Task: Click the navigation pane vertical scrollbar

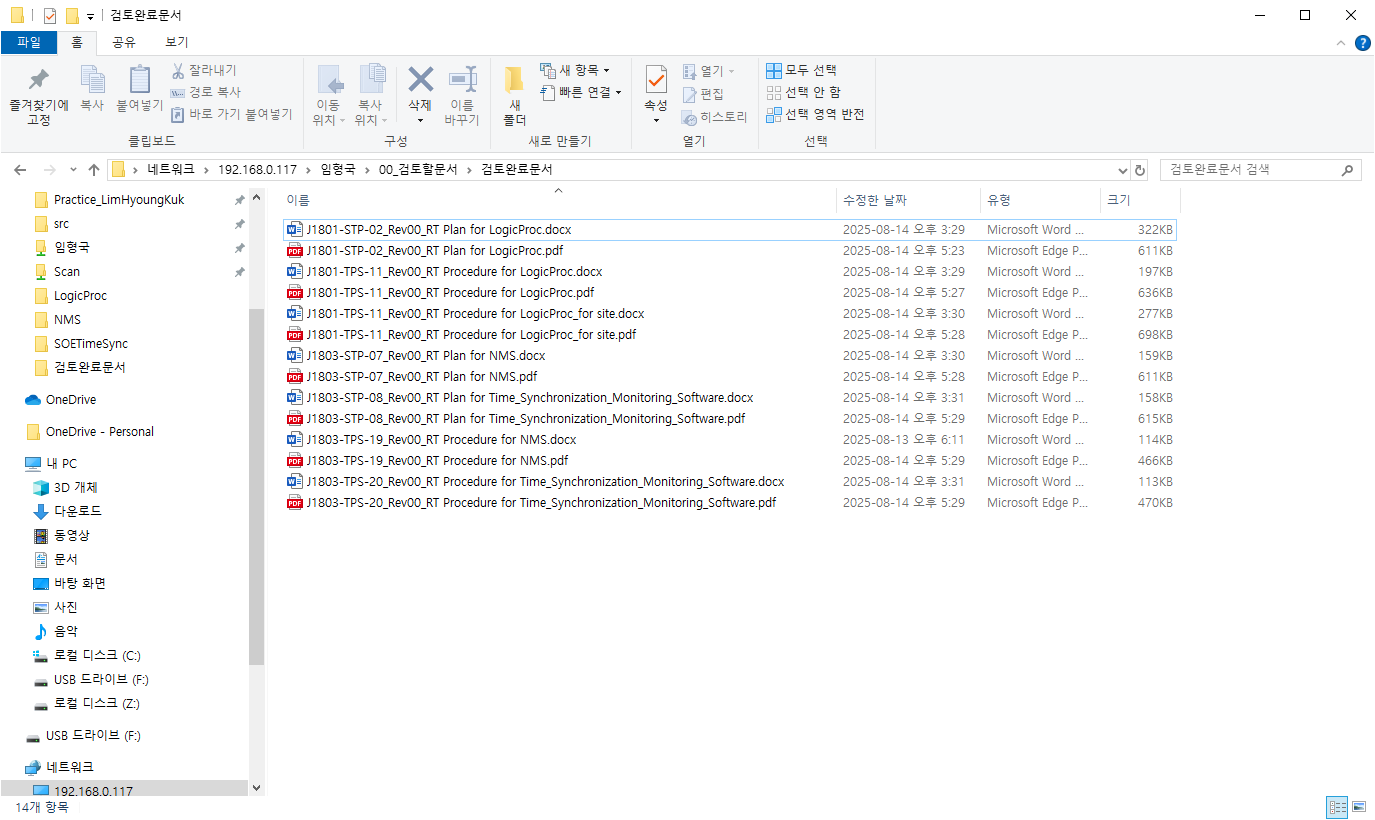Action: 257,480
